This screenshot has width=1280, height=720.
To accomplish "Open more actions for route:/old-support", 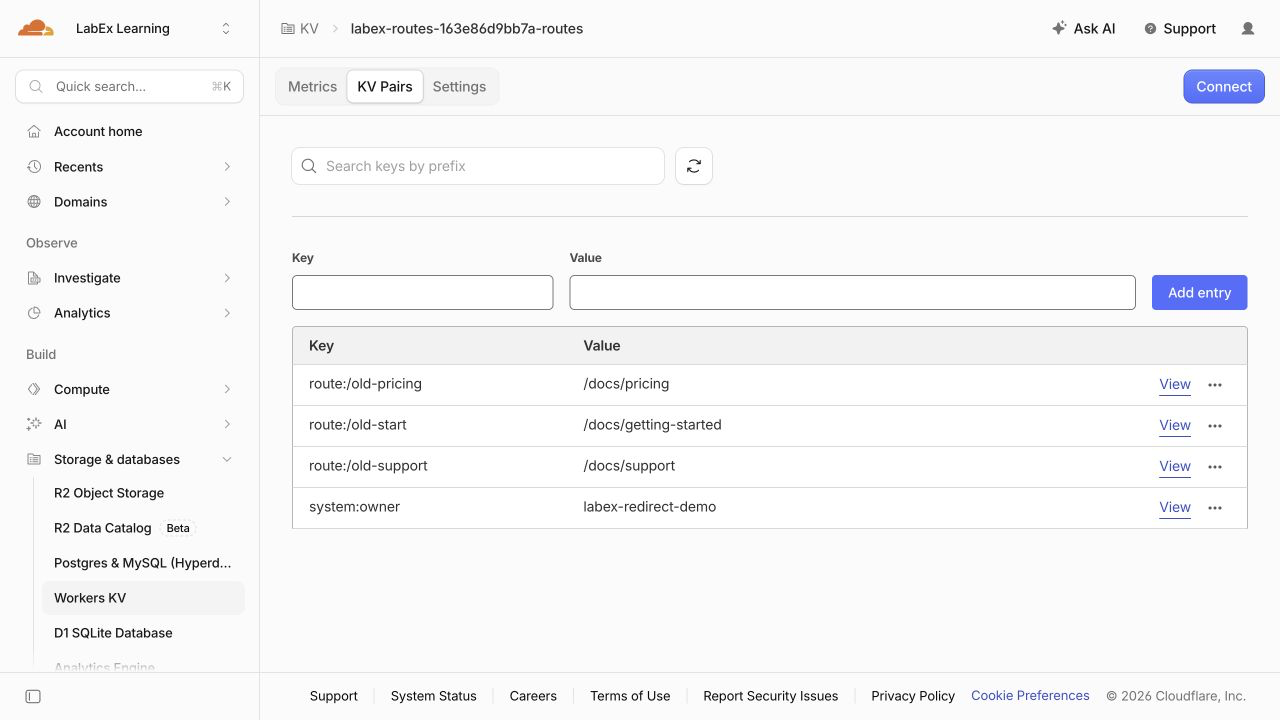I will pyautogui.click(x=1215, y=467).
